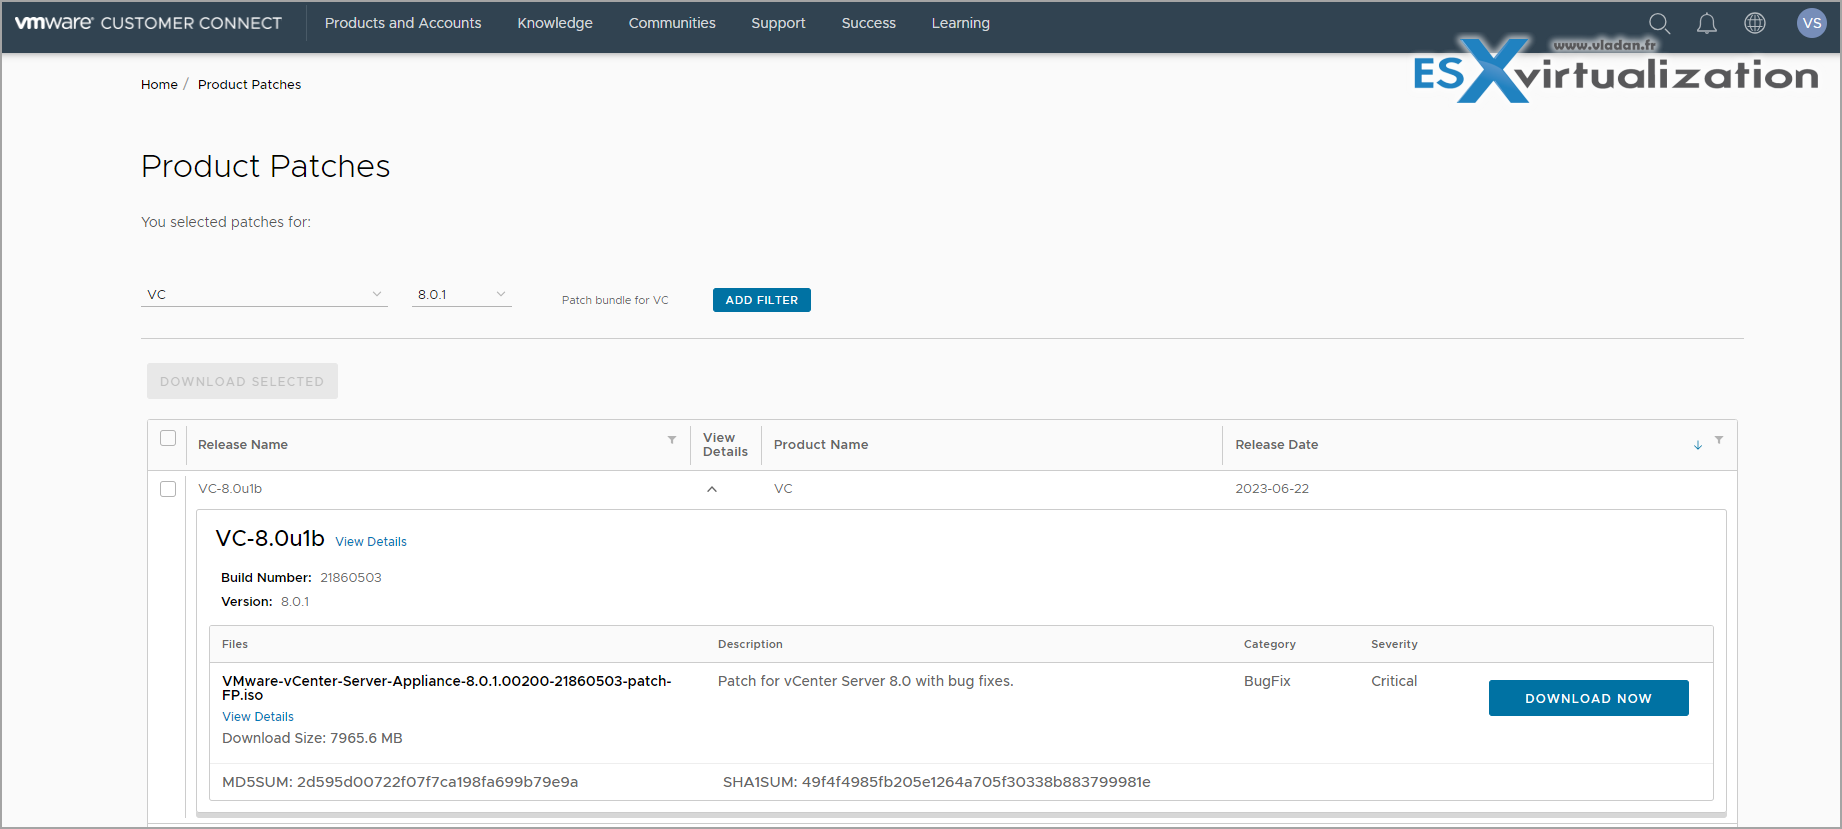Open the Support menu
Screen dimensions: 1842x829
778,23
